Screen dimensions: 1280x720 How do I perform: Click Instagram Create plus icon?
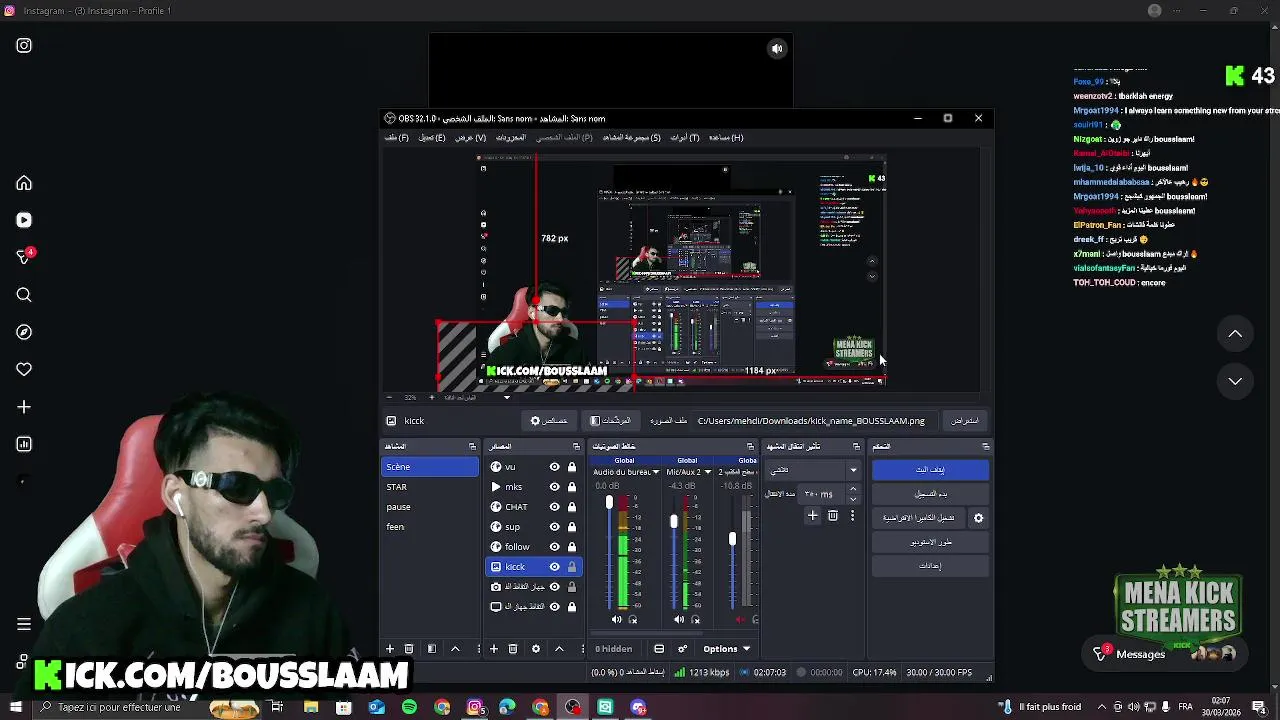(x=24, y=407)
